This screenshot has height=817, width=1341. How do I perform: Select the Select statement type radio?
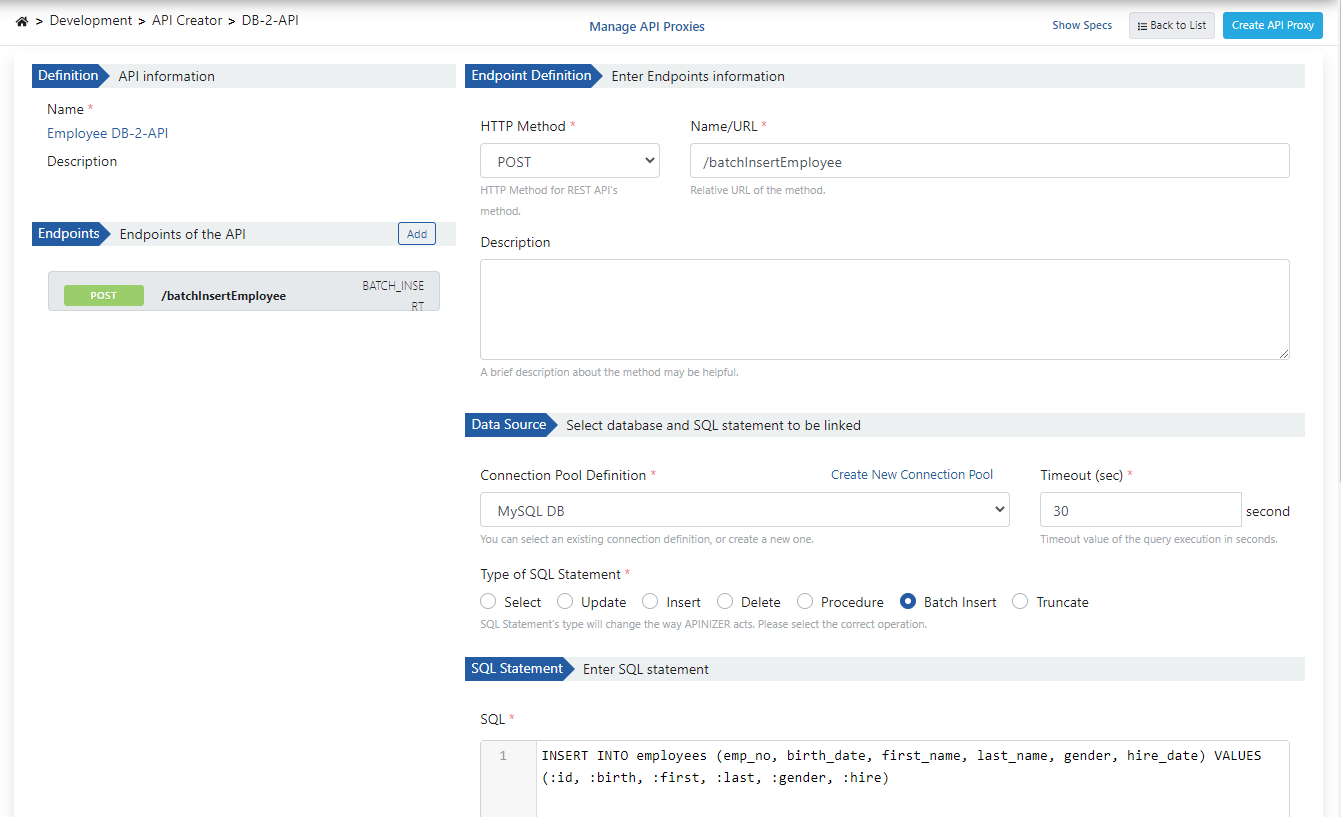coord(488,602)
